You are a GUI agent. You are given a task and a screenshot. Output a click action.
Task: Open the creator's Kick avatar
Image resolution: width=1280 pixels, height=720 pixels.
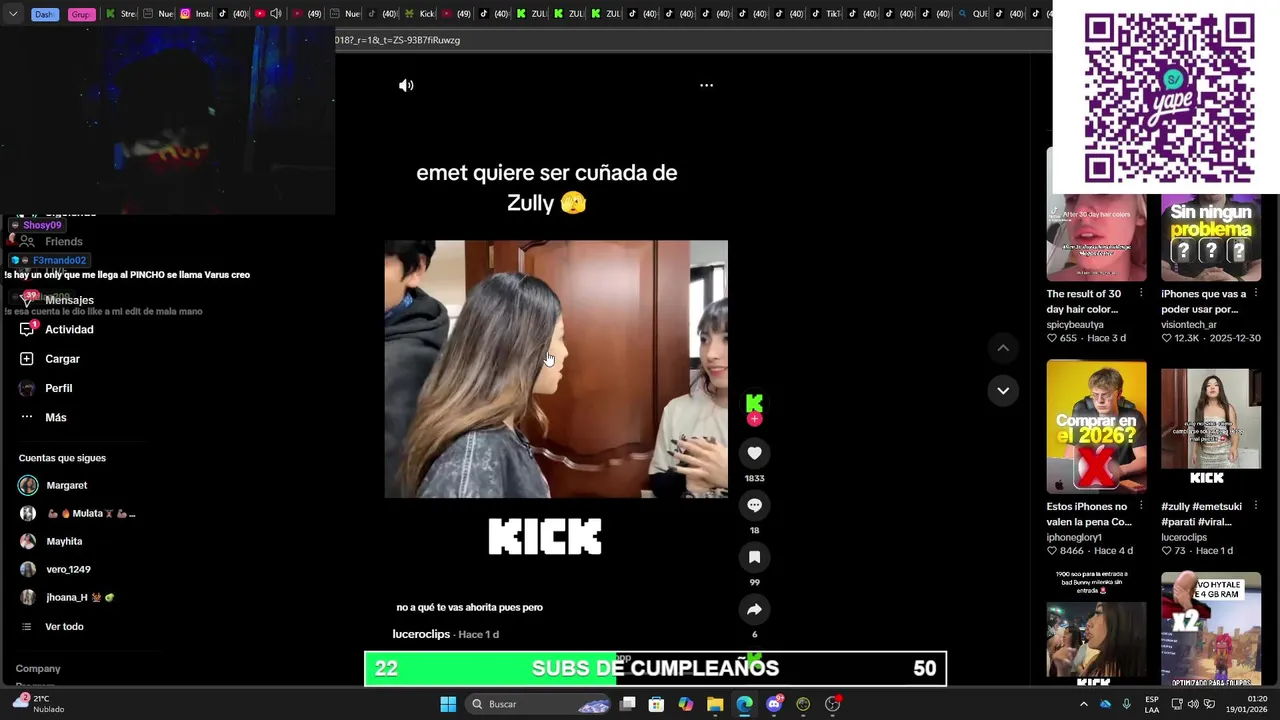click(755, 402)
